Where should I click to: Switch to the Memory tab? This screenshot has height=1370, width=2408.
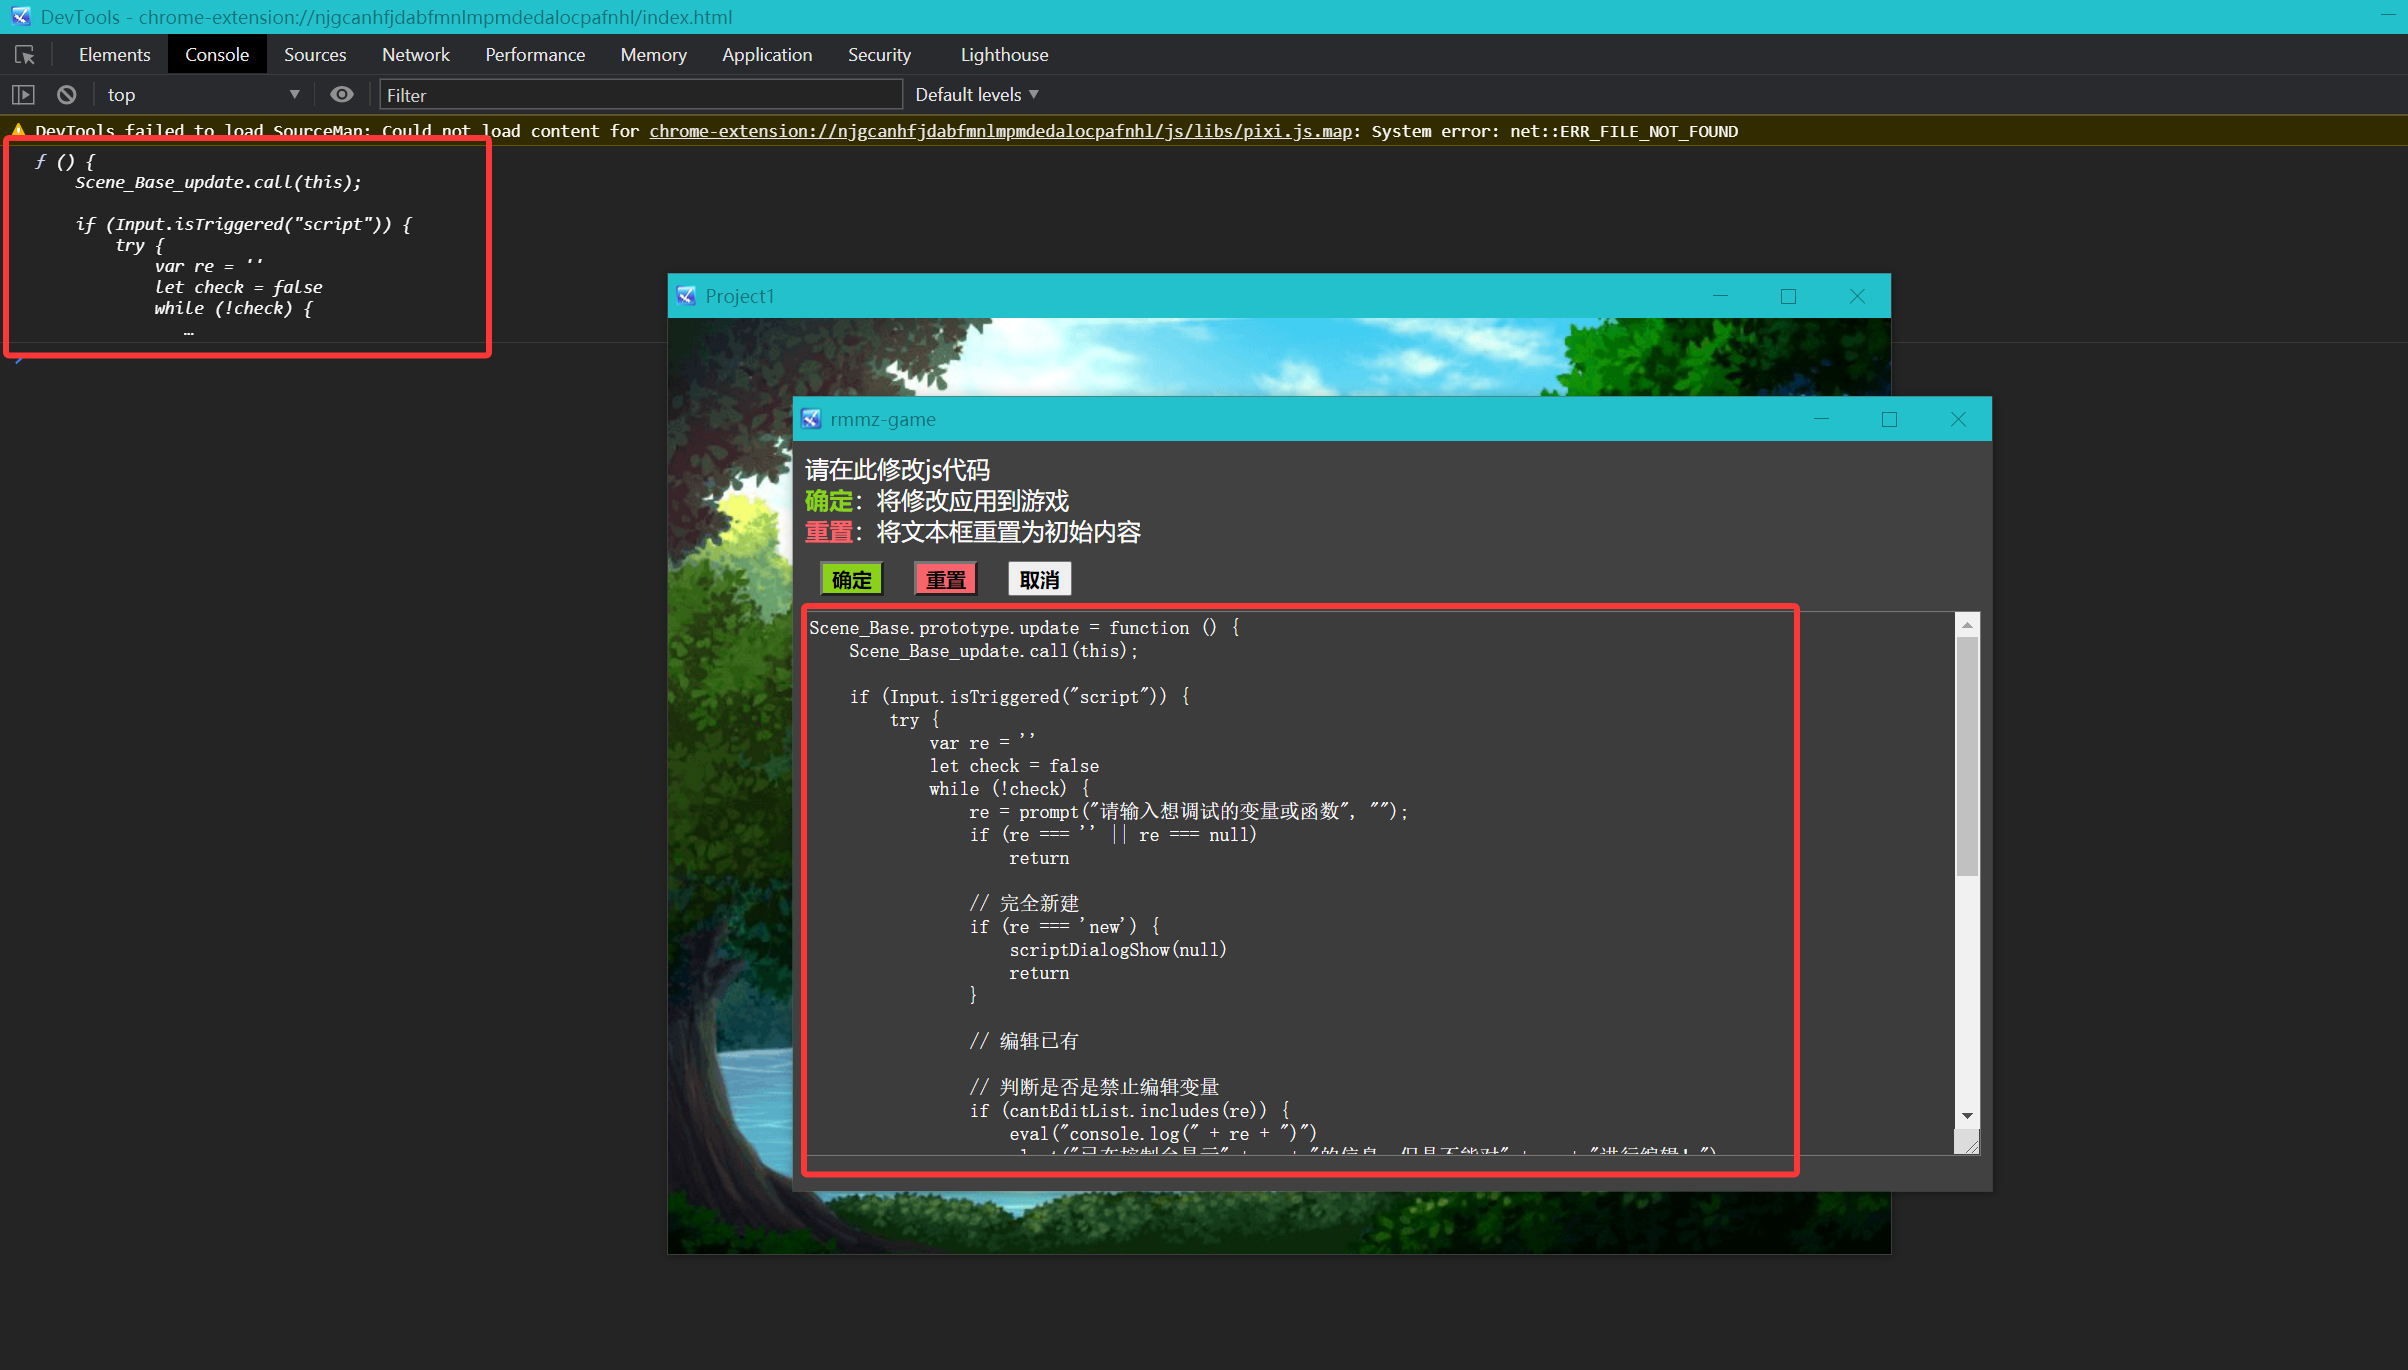[x=653, y=55]
